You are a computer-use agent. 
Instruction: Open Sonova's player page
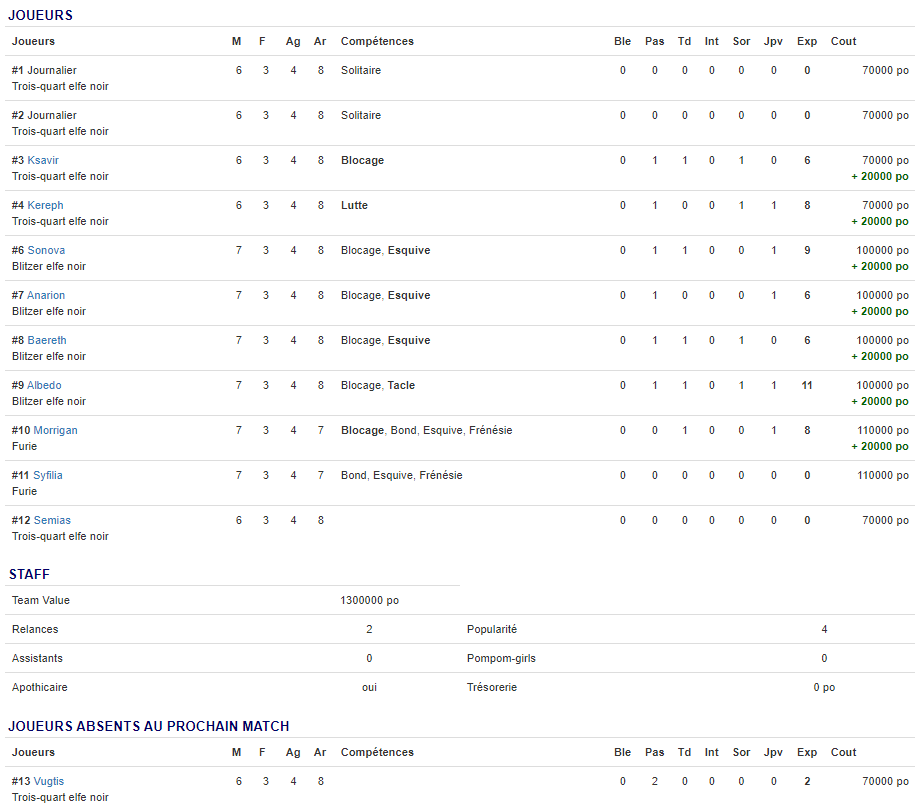pos(46,250)
